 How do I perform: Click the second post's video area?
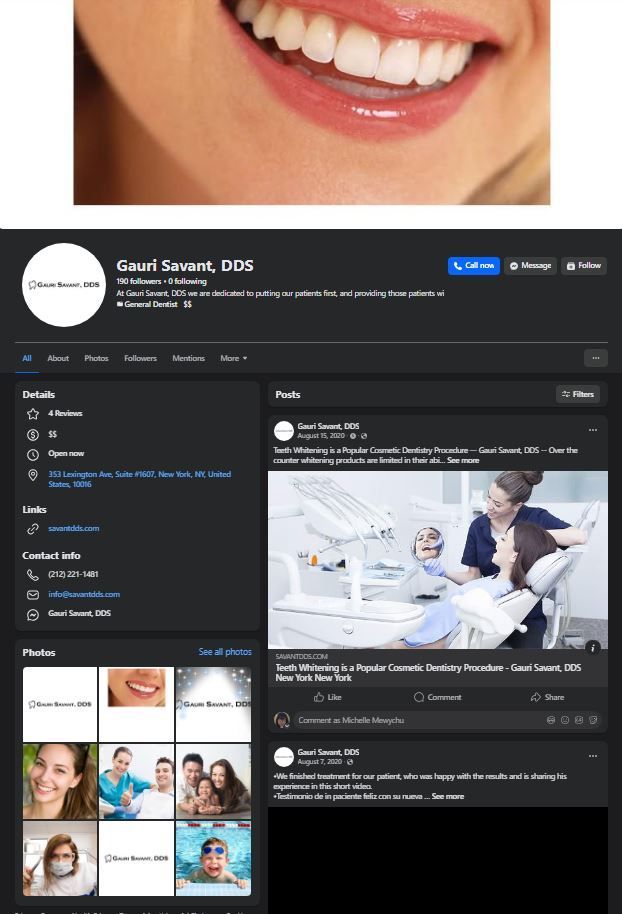click(438, 860)
